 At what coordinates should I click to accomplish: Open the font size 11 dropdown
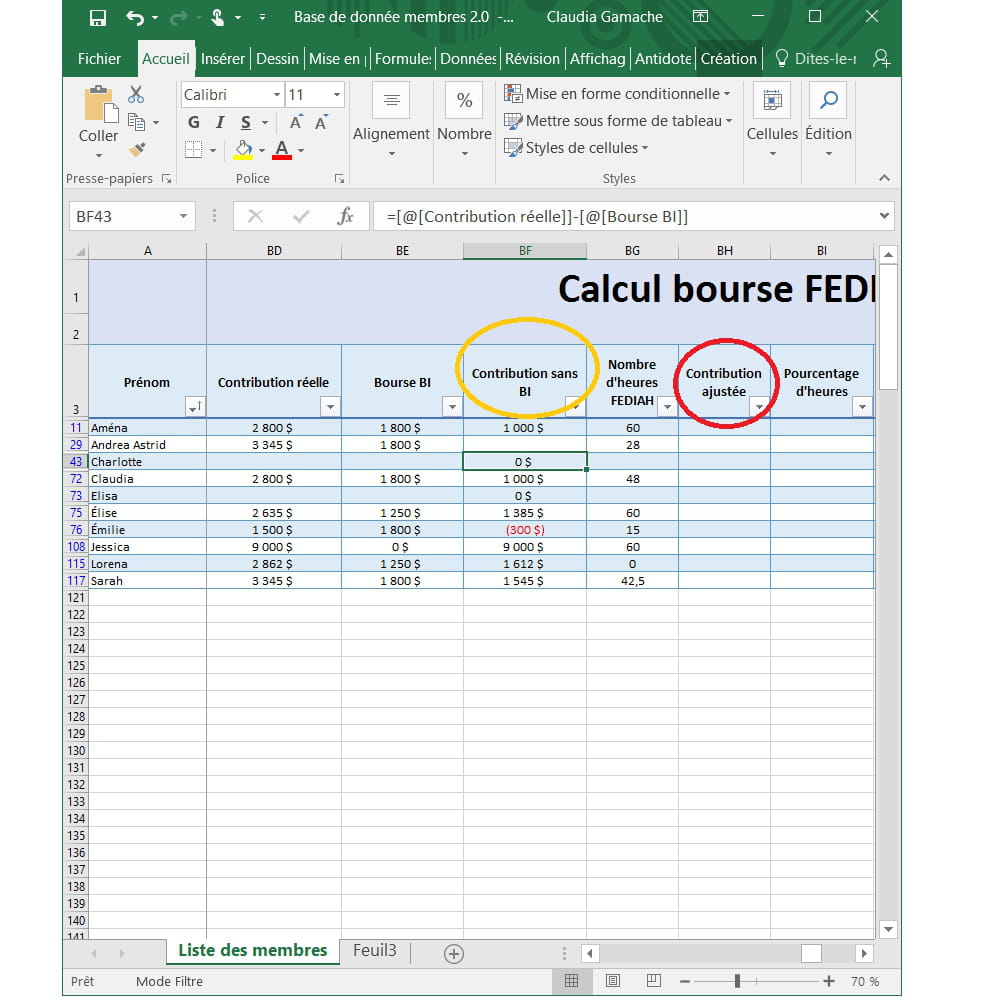pos(336,95)
